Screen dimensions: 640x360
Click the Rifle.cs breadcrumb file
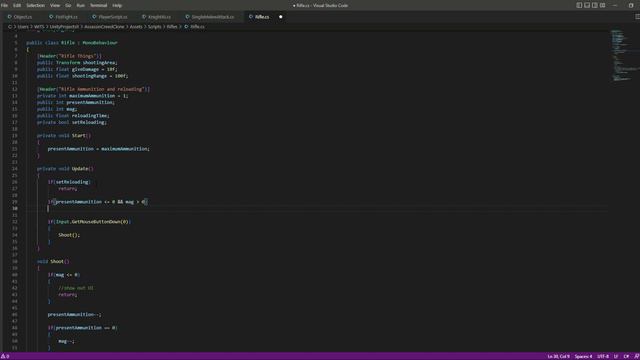pos(194,27)
